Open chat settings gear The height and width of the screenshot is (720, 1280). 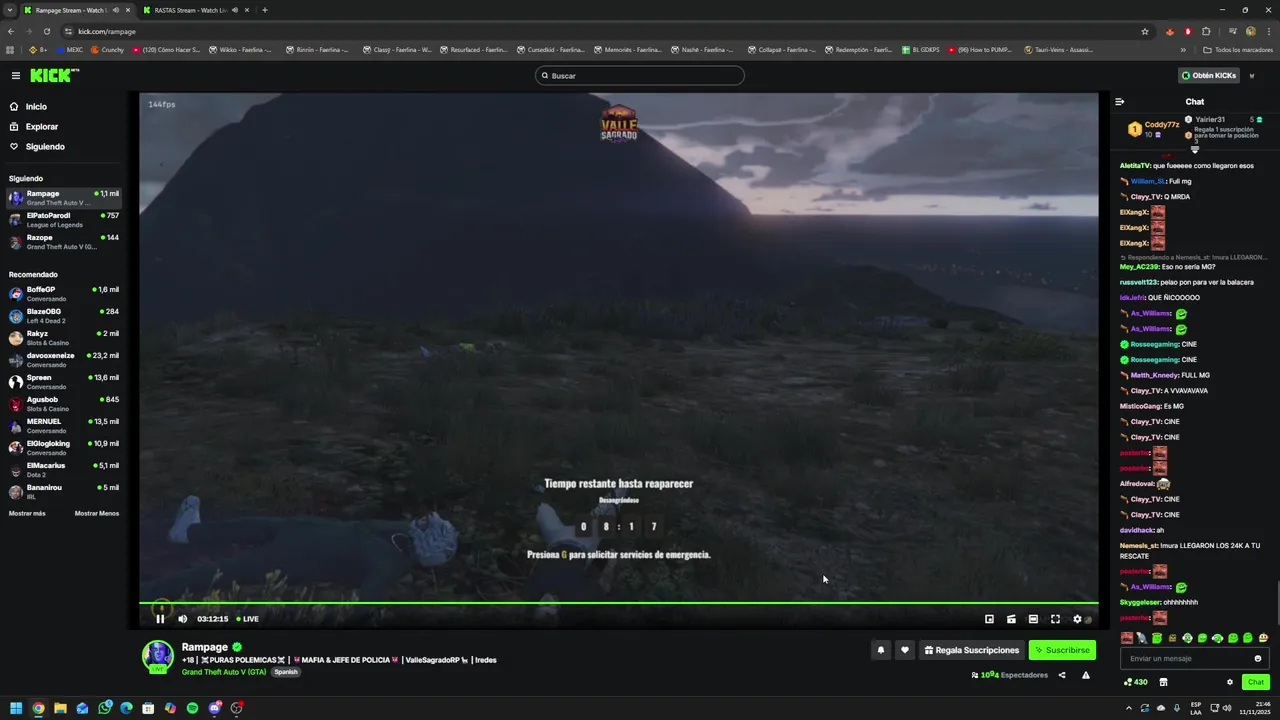click(1230, 682)
